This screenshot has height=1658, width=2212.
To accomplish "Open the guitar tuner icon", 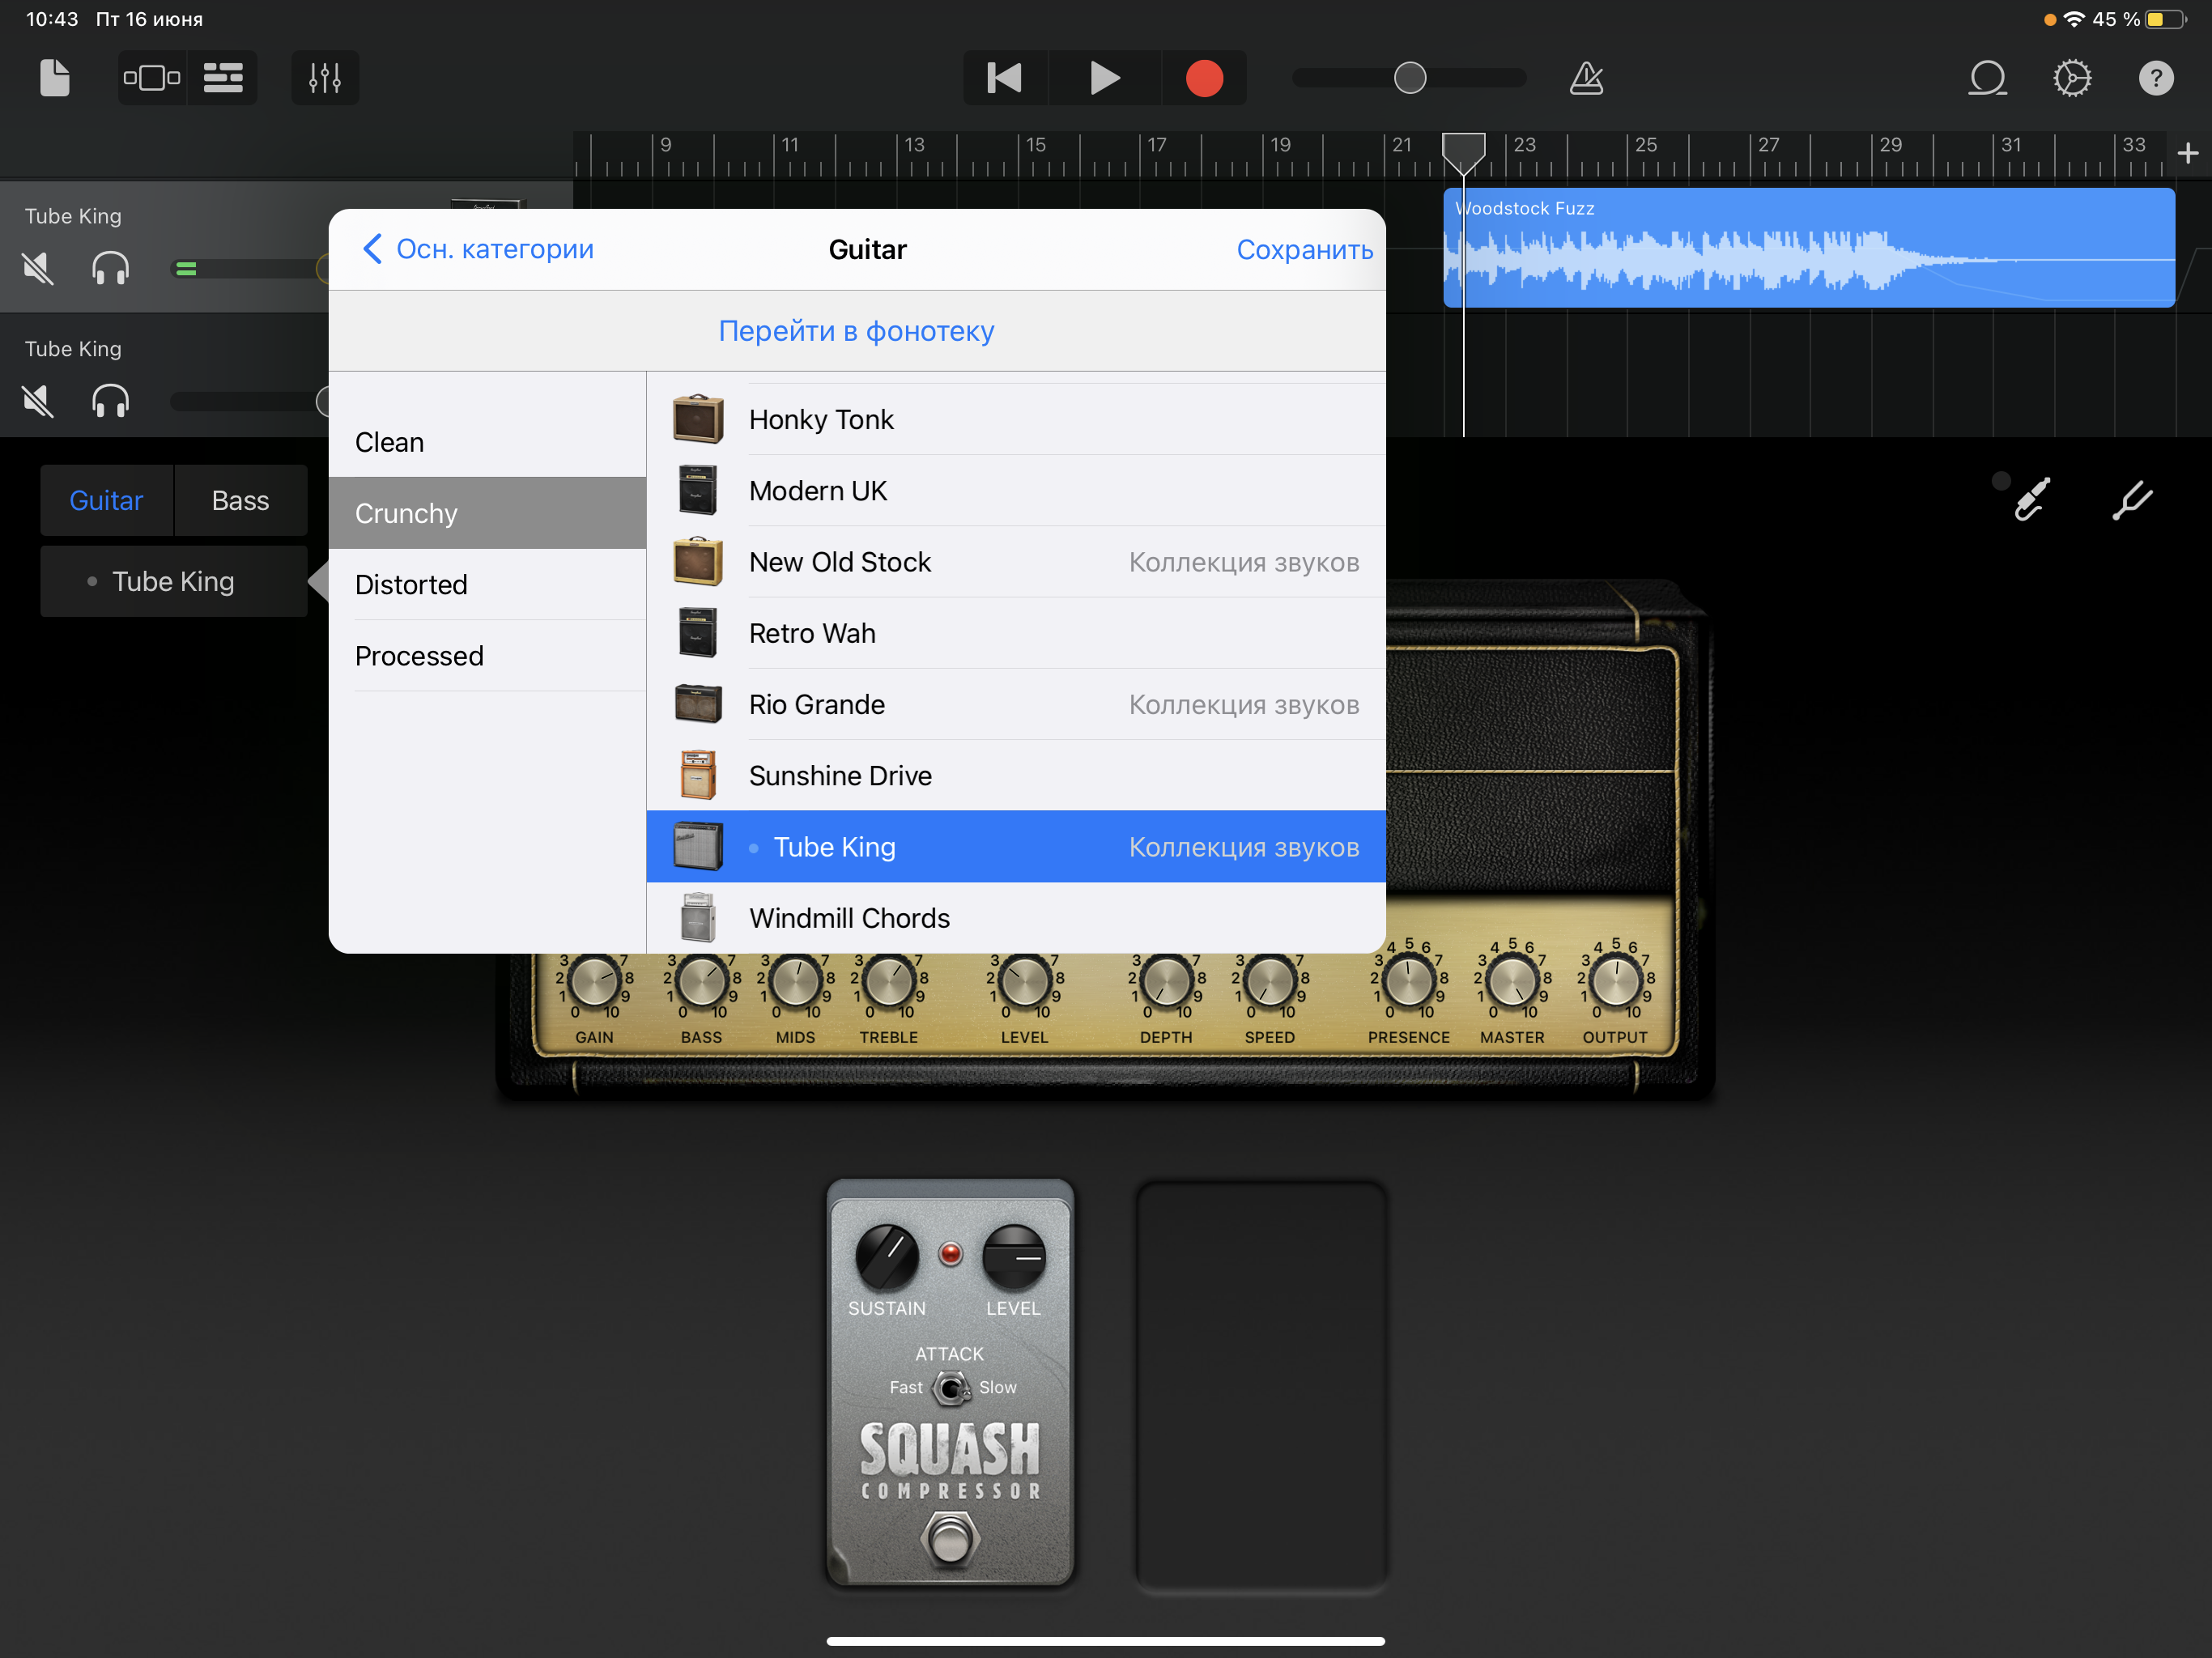I will pyautogui.click(x=2132, y=500).
